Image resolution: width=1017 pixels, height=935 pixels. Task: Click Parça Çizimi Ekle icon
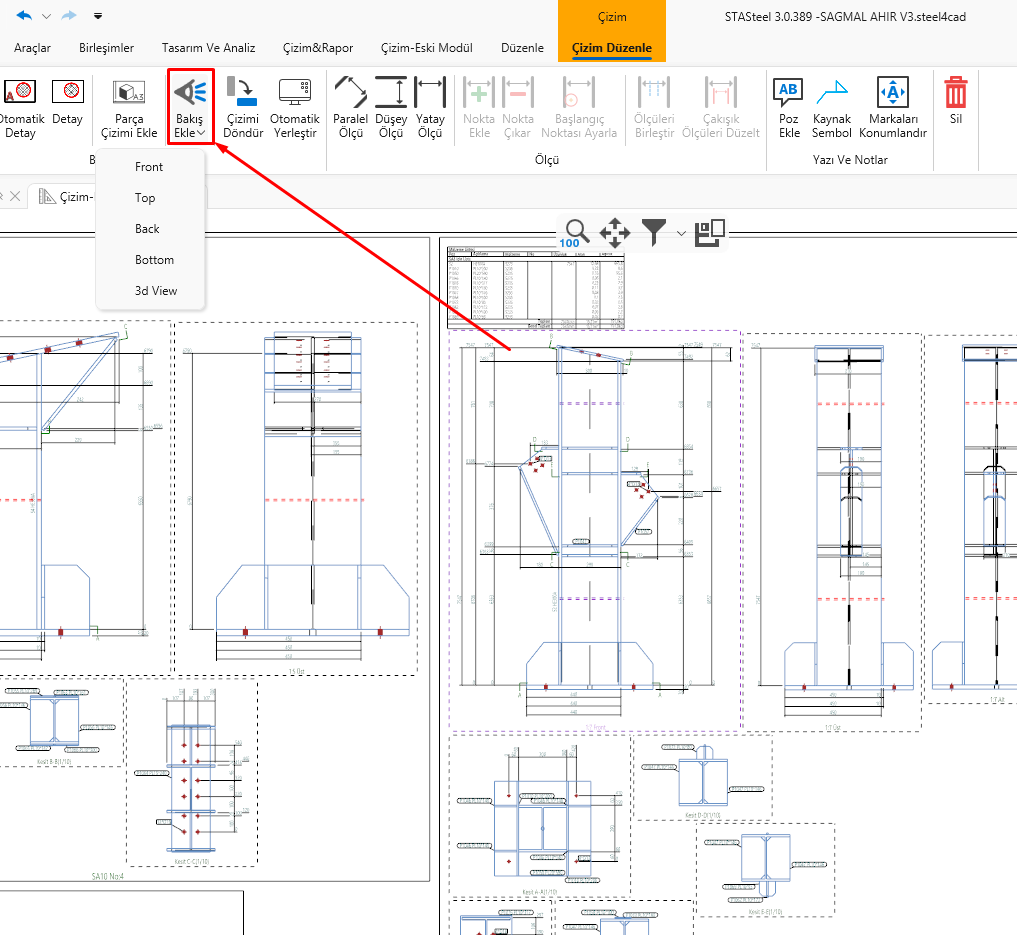(x=129, y=95)
